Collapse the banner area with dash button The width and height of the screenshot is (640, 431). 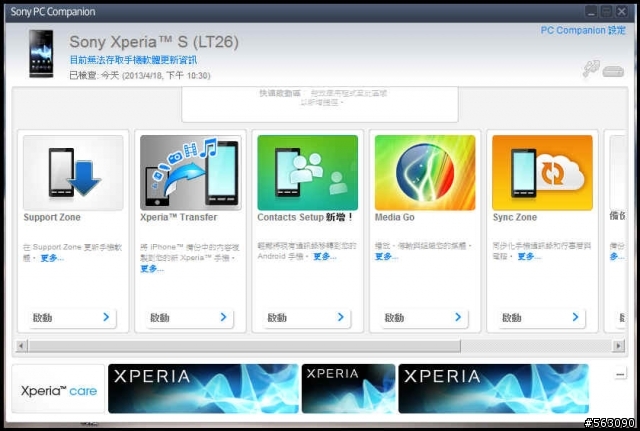click(620, 374)
